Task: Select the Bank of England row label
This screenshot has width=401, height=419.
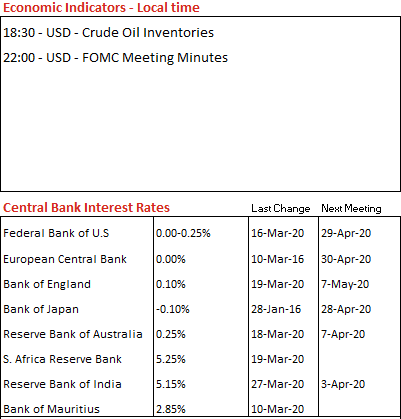Action: click(47, 284)
